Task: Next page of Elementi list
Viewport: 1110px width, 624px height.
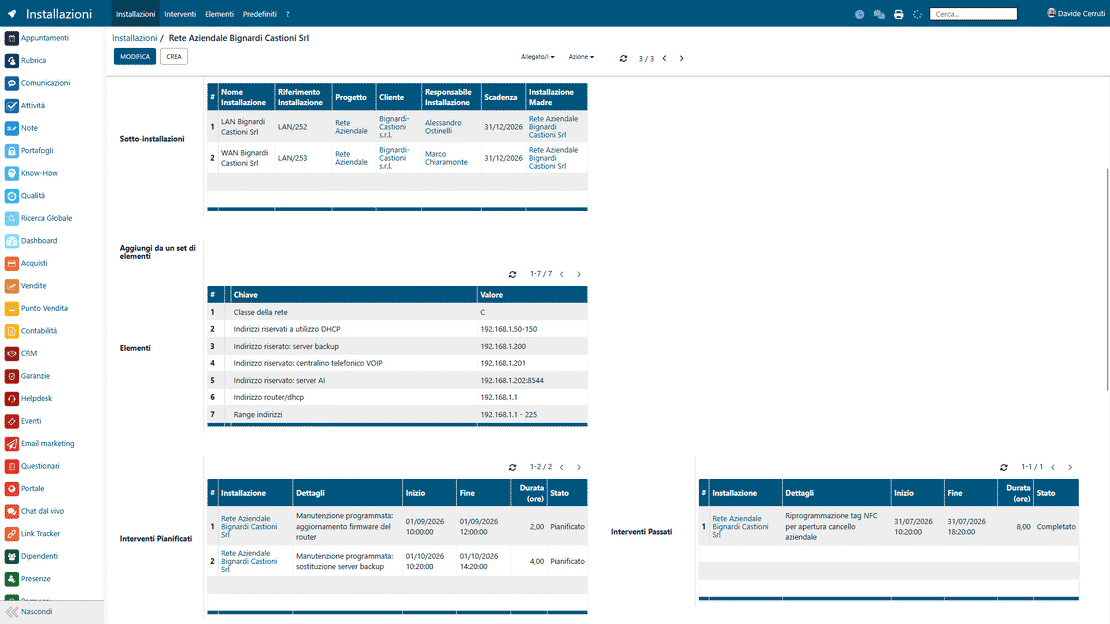Action: tap(579, 274)
